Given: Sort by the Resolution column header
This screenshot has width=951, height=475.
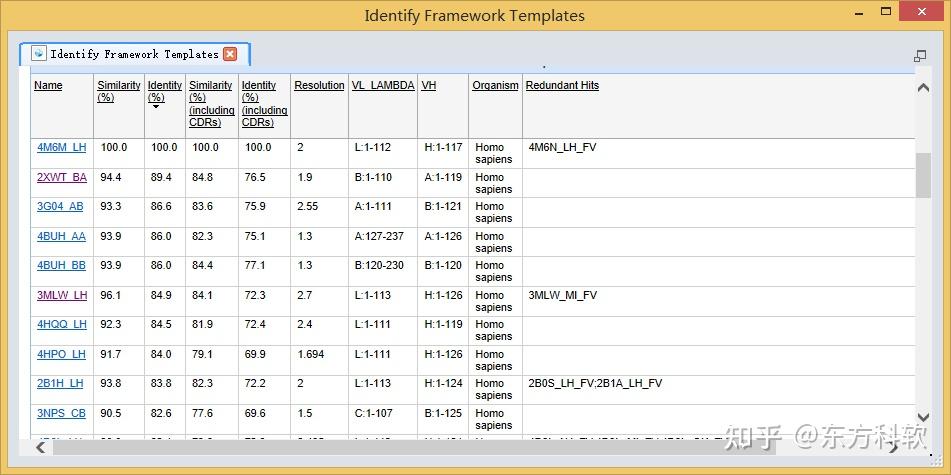Looking at the screenshot, I should click(x=319, y=86).
